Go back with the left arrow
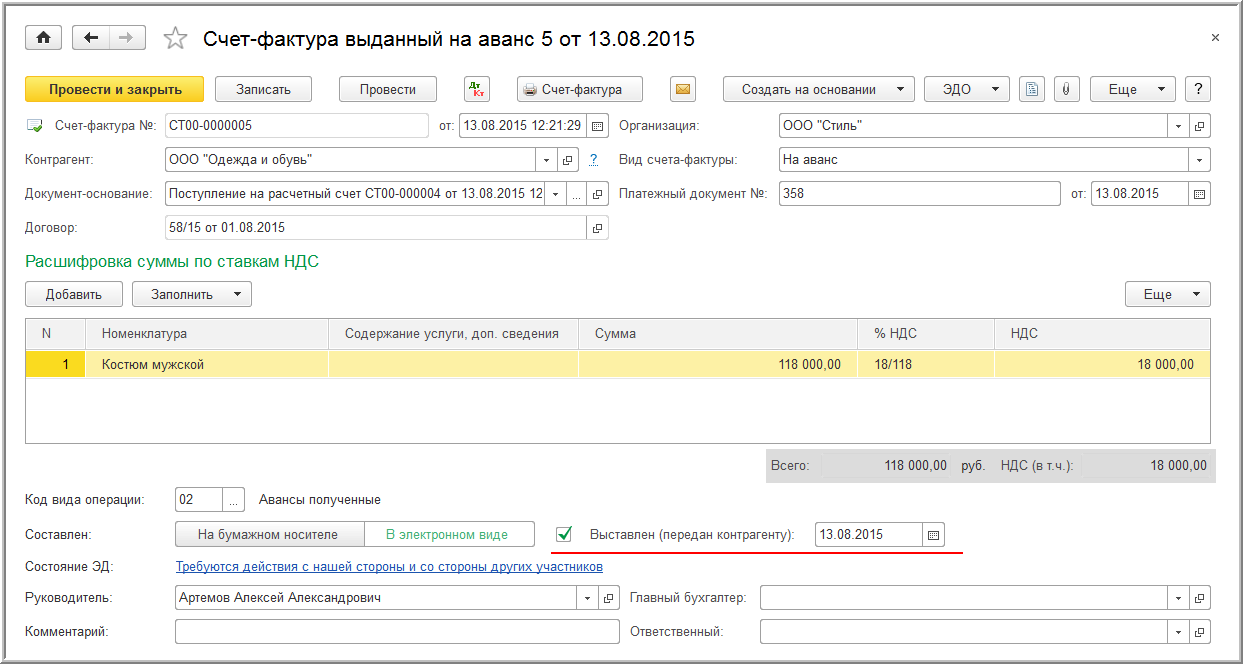The height and width of the screenshot is (664, 1243). 92,38
